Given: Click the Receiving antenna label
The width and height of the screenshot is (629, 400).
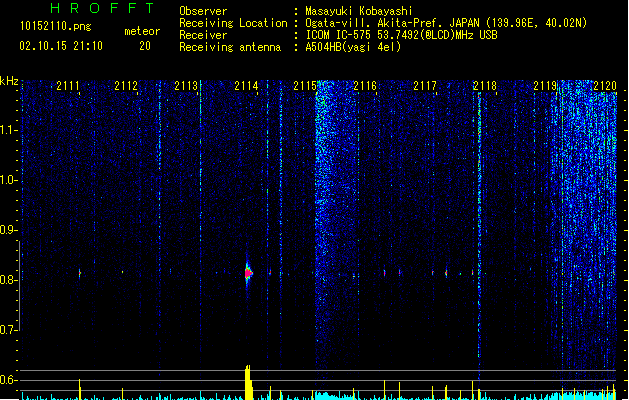Looking at the screenshot, I should (x=230, y=47).
